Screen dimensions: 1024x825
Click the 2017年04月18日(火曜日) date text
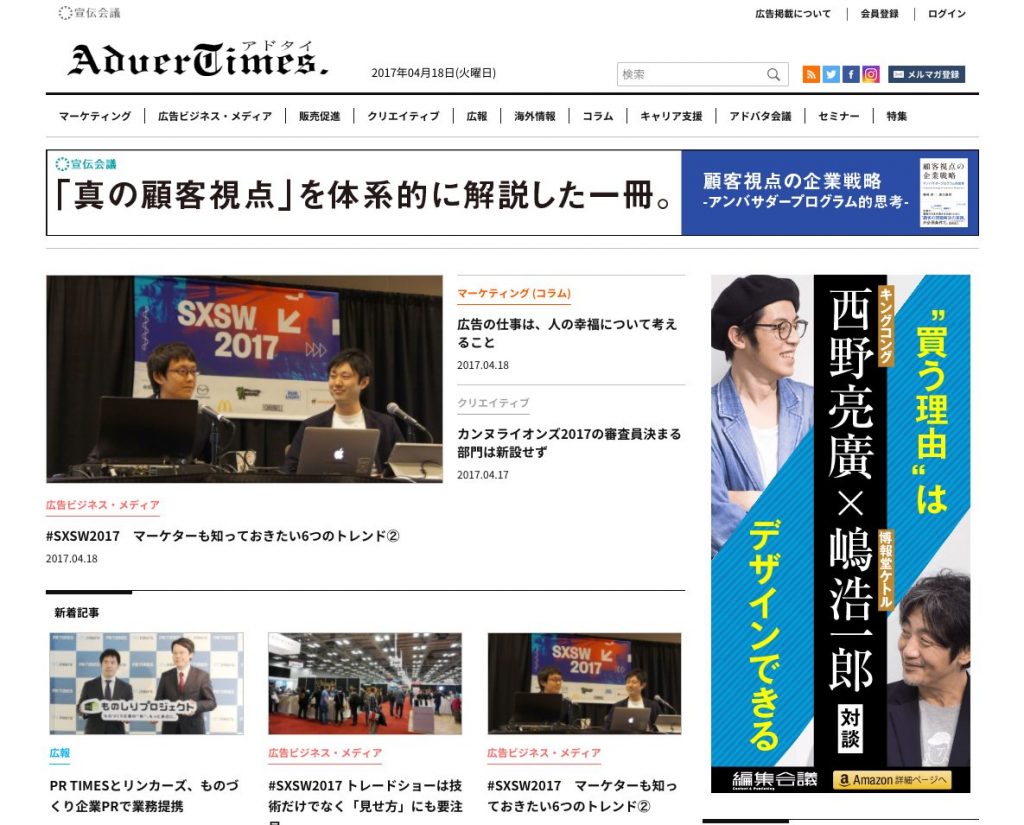(x=434, y=73)
